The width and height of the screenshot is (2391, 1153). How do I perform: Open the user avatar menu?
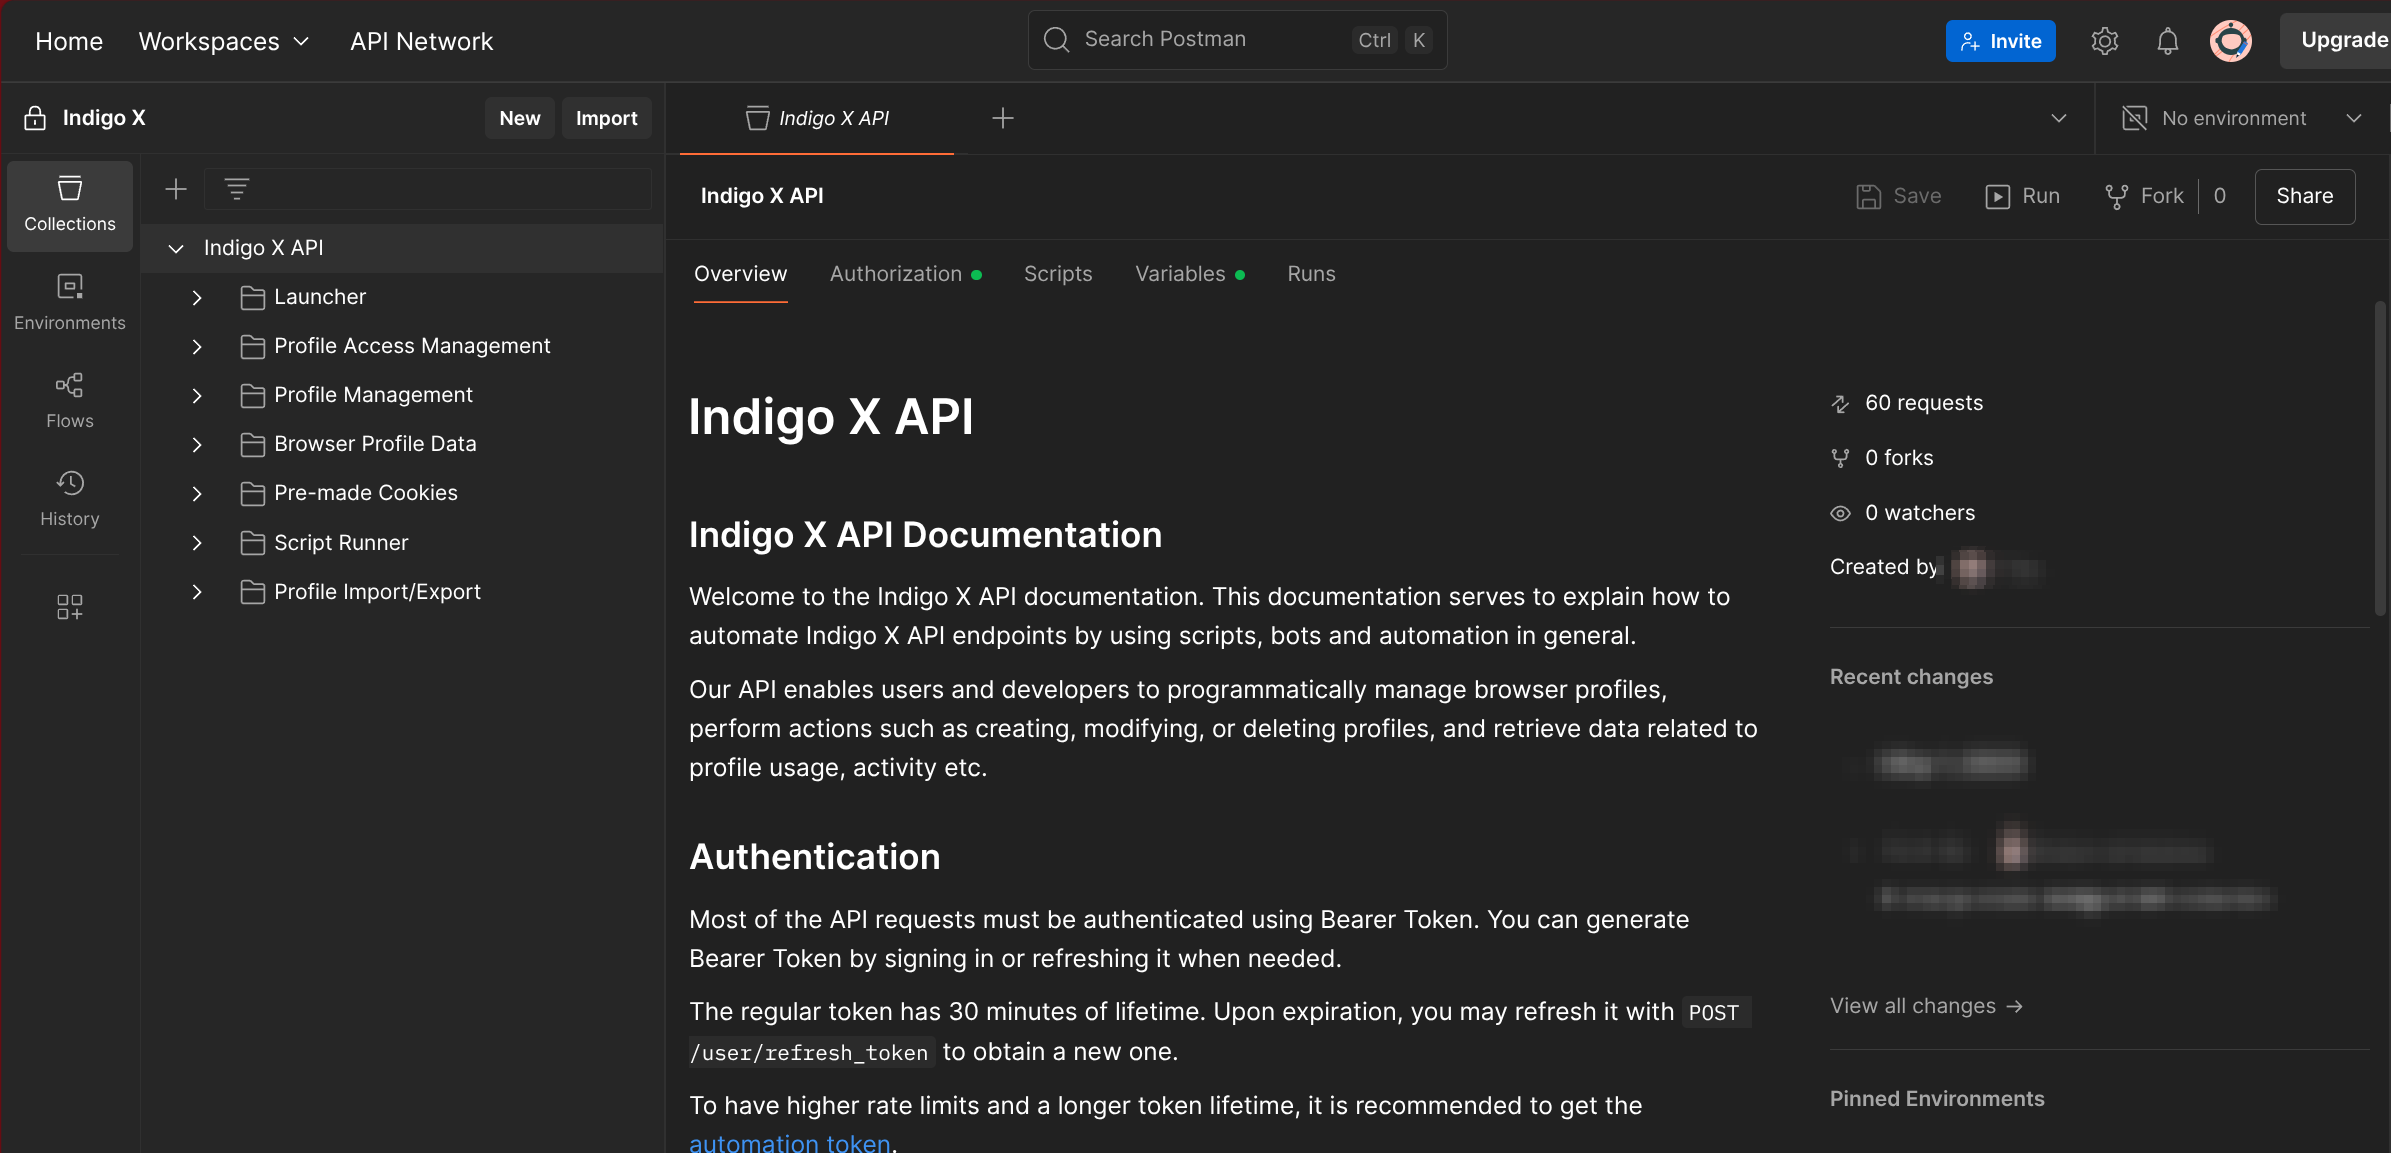pyautogui.click(x=2231, y=41)
